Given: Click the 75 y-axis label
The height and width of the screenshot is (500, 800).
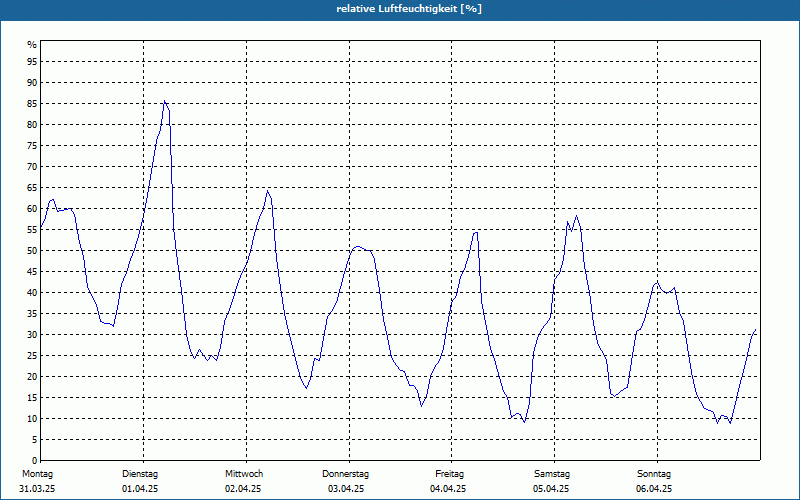Looking at the screenshot, I should point(32,146).
